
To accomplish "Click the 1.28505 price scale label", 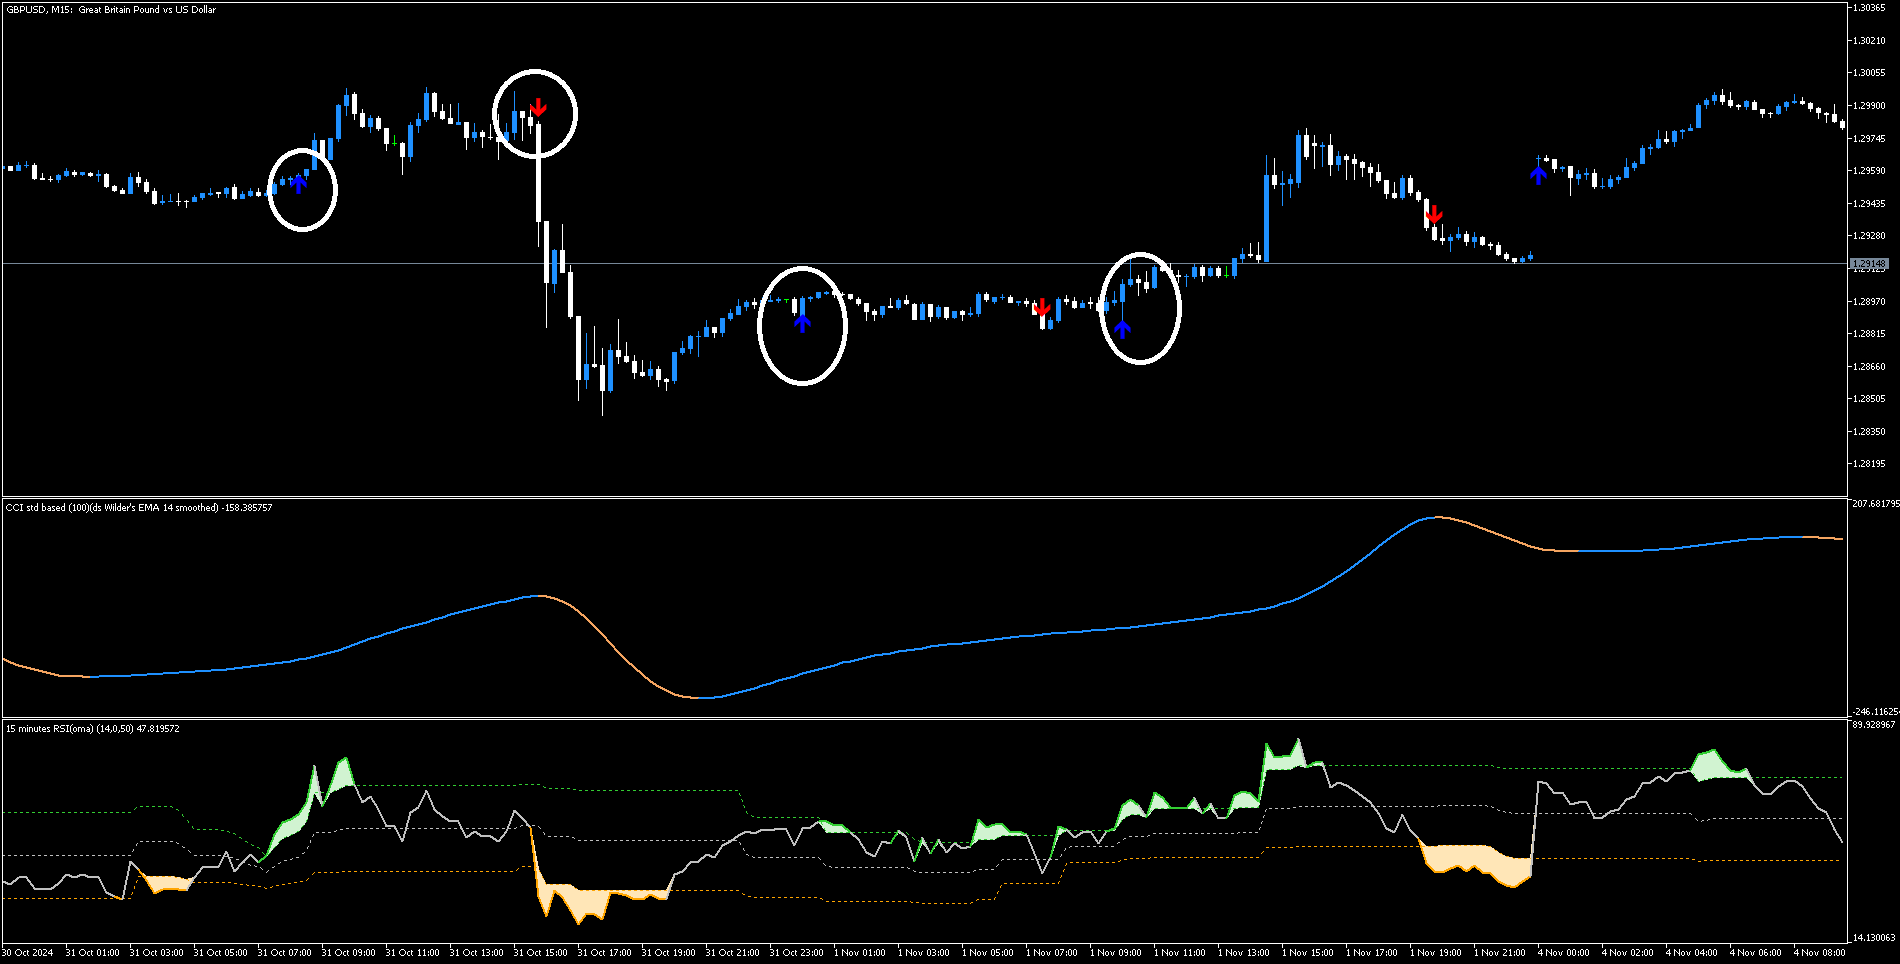I will click(x=1868, y=399).
